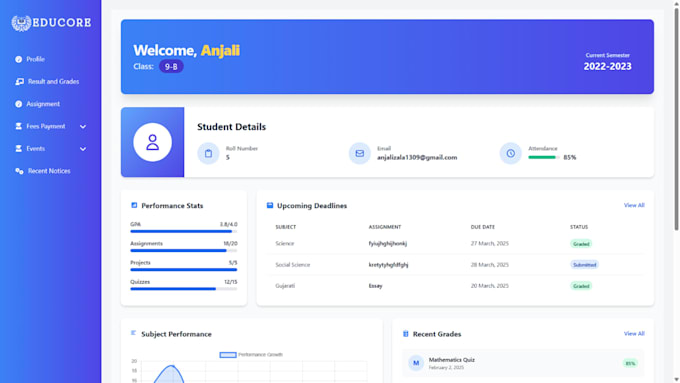Viewport: 680px width, 383px height.
Task: Click the Educore logo emblem
Action: point(21,23)
